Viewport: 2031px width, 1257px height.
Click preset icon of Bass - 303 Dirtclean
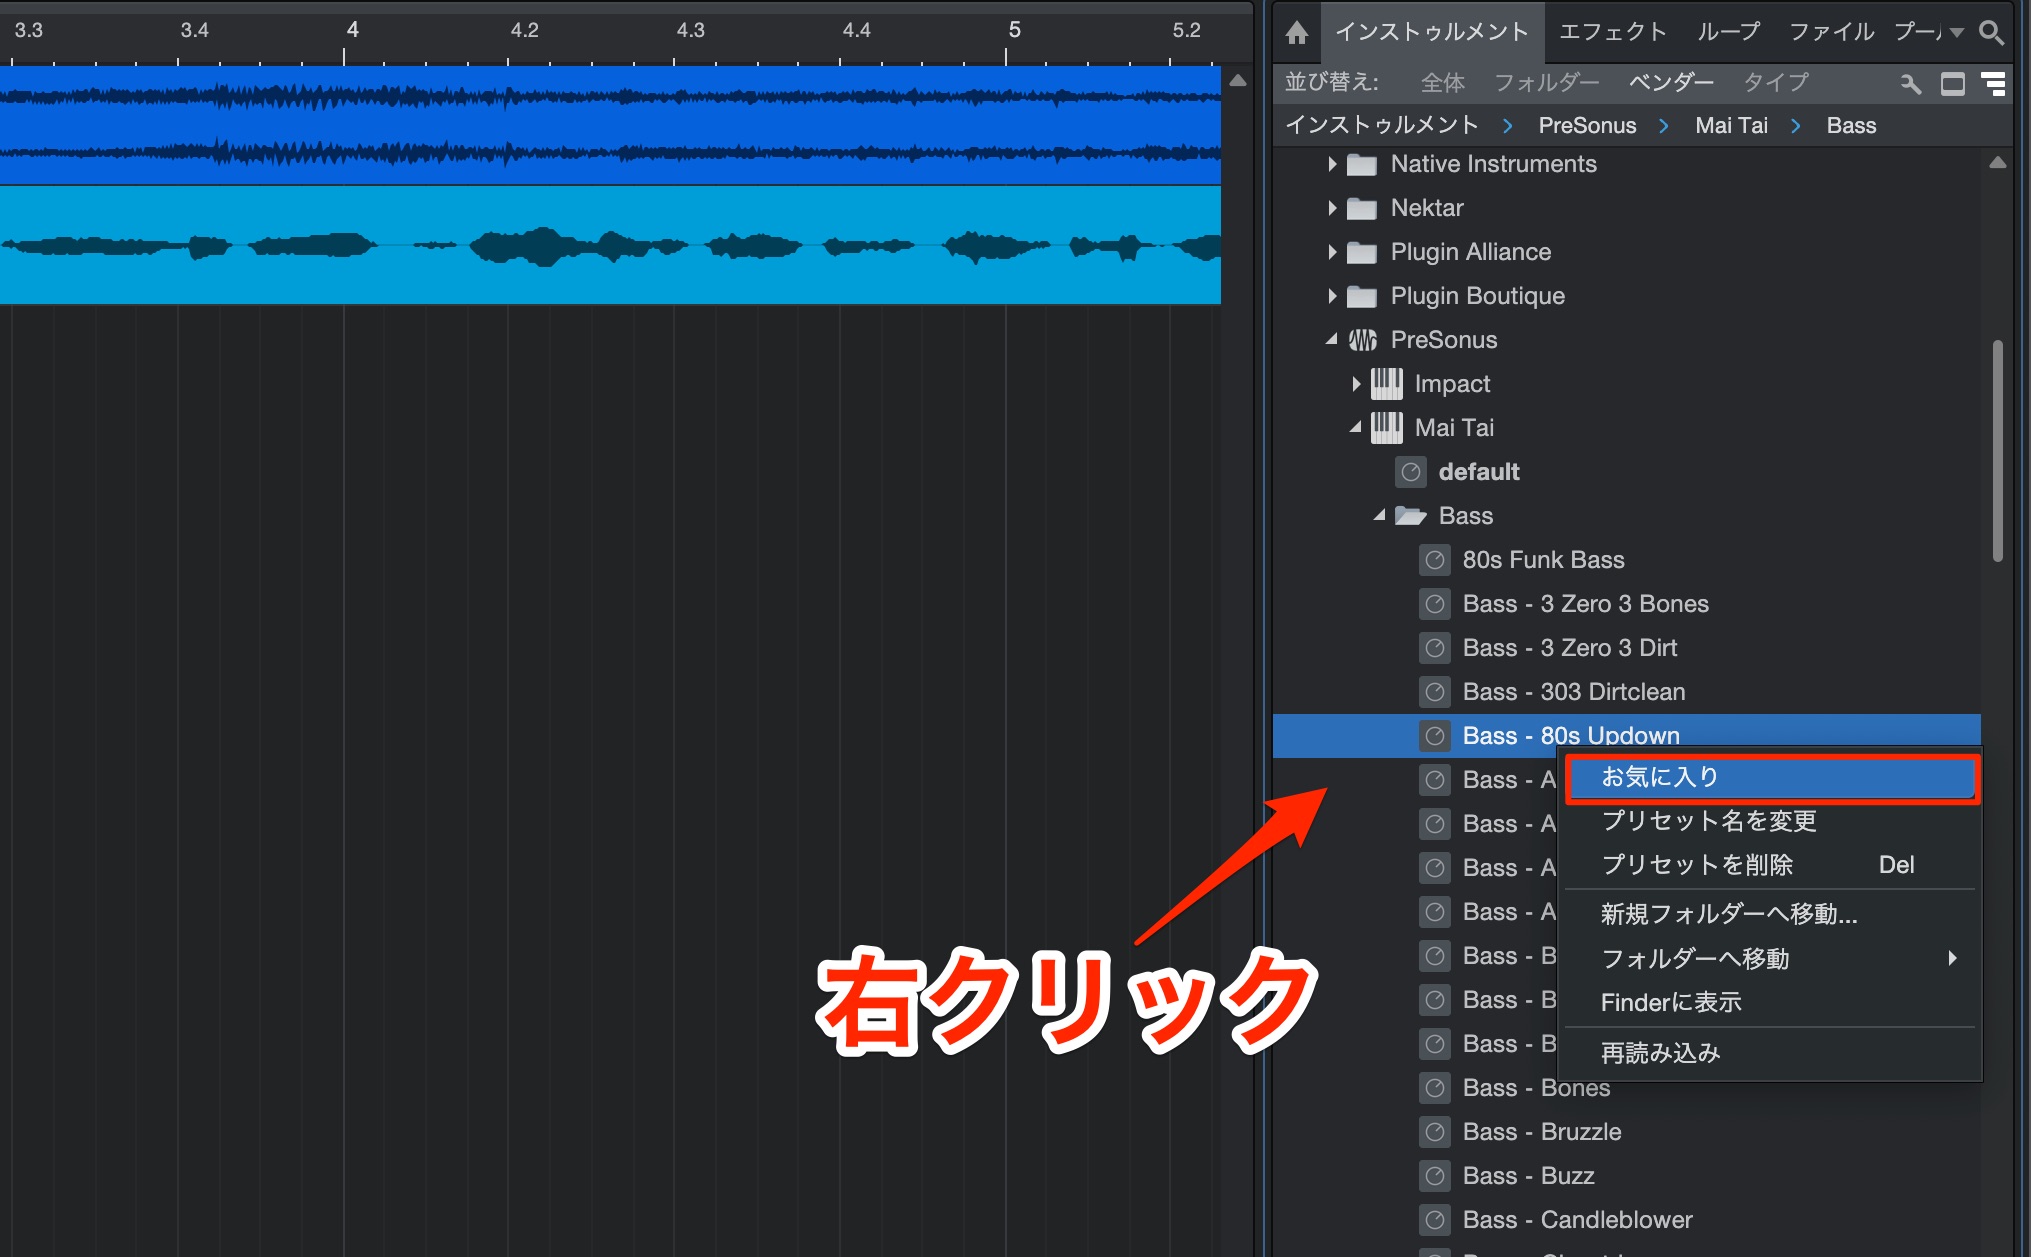tap(1434, 692)
